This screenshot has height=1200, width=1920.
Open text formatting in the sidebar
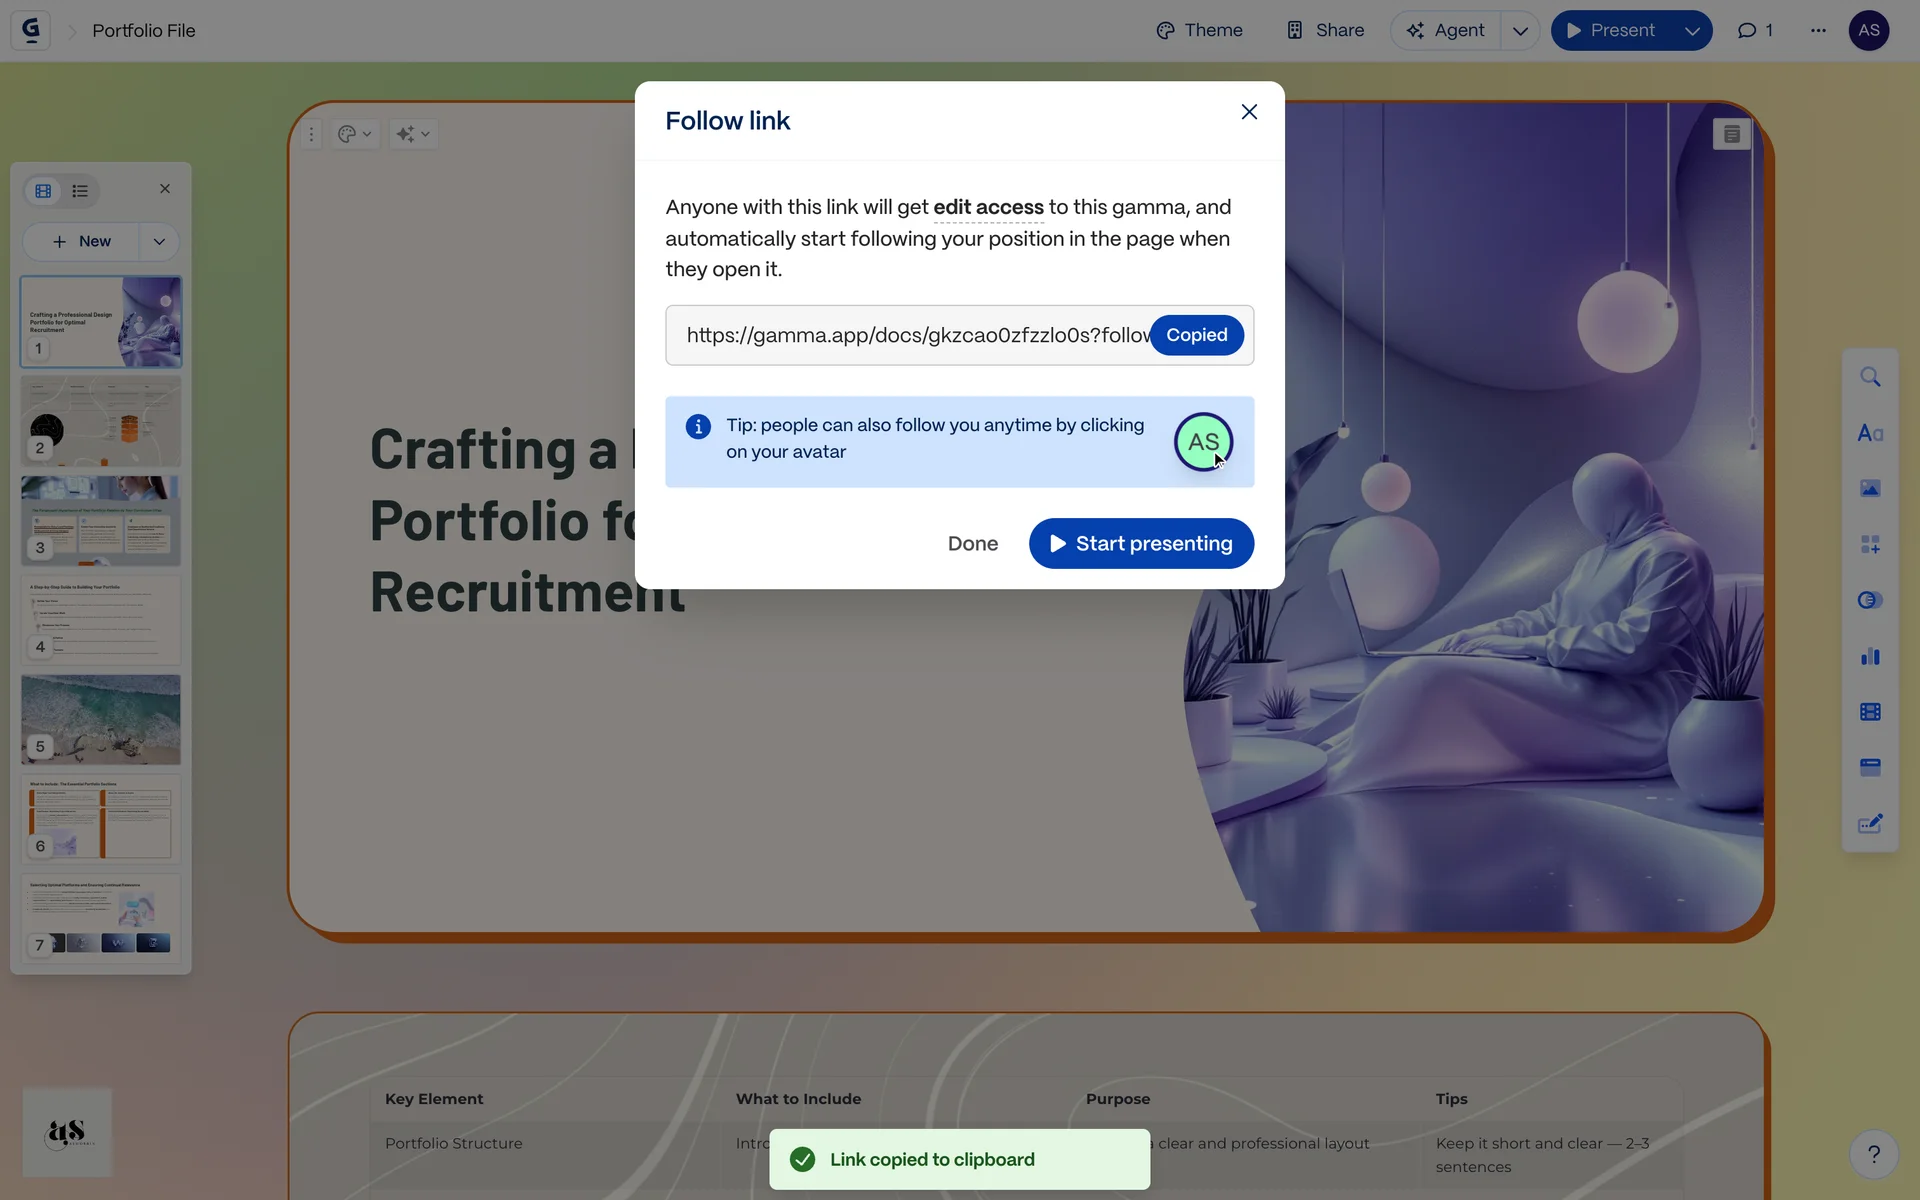coord(1870,433)
